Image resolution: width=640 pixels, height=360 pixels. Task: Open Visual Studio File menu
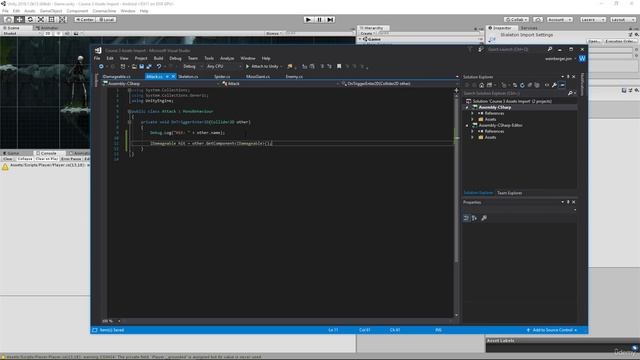click(97, 58)
